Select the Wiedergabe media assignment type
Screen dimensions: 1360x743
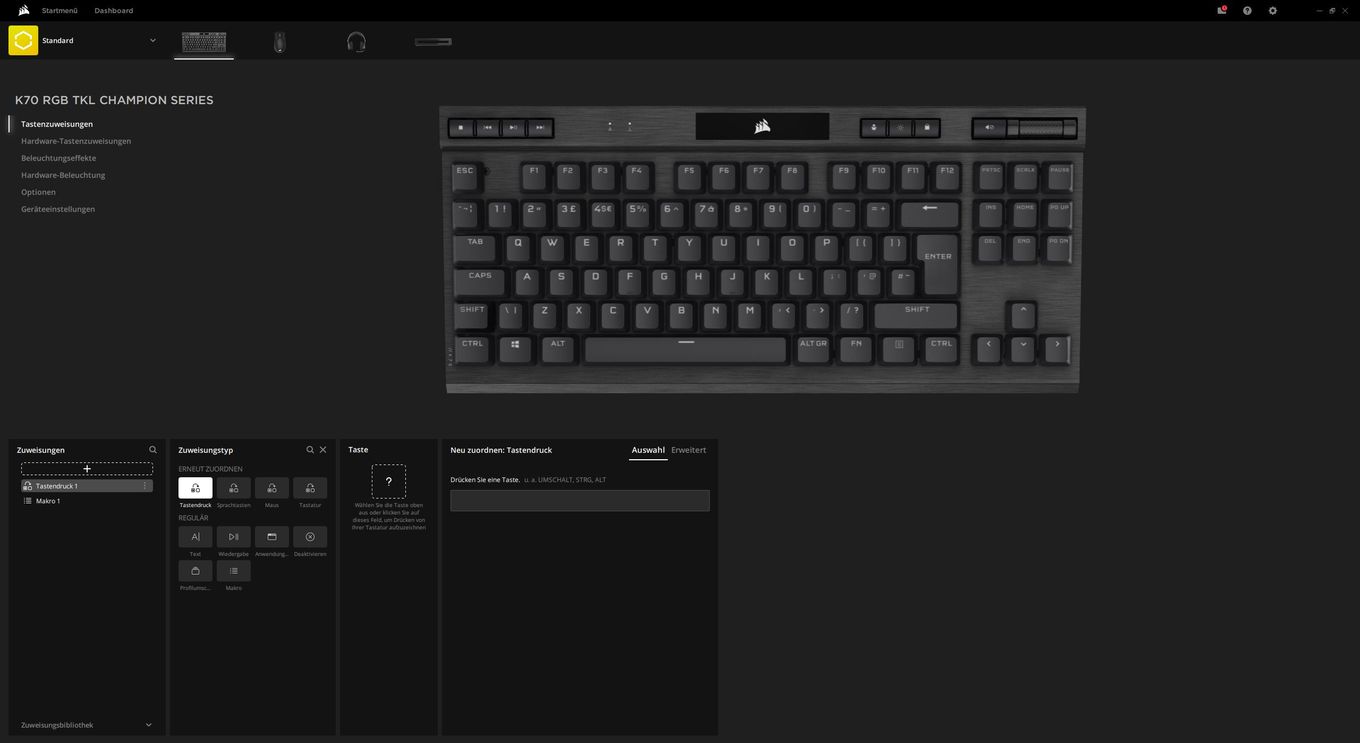[x=233, y=537]
